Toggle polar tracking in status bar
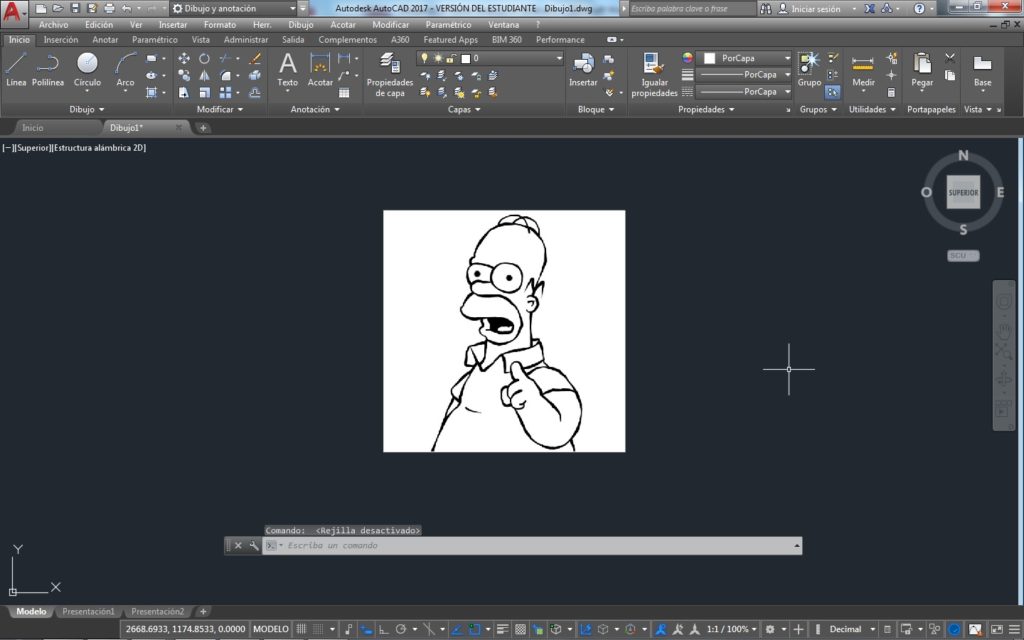Viewport: 1024px width, 640px height. (x=401, y=629)
